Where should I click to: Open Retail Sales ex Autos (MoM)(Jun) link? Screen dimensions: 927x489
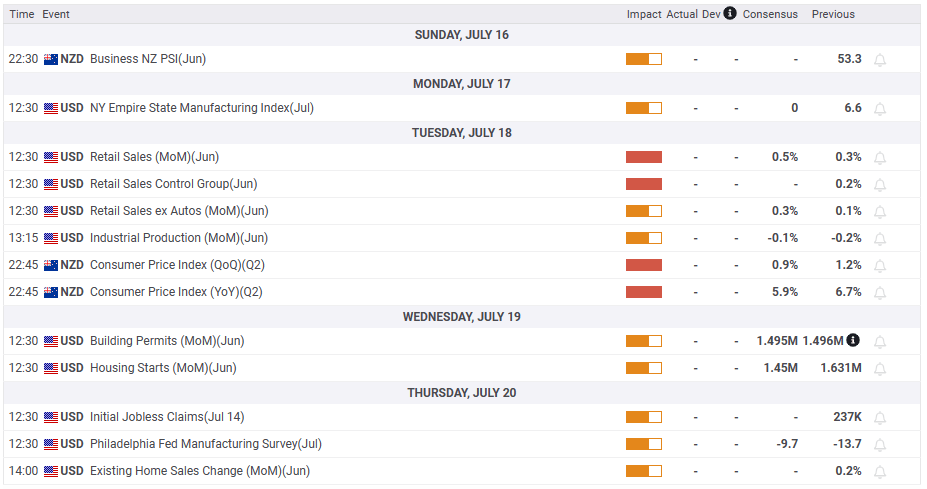[x=179, y=211]
